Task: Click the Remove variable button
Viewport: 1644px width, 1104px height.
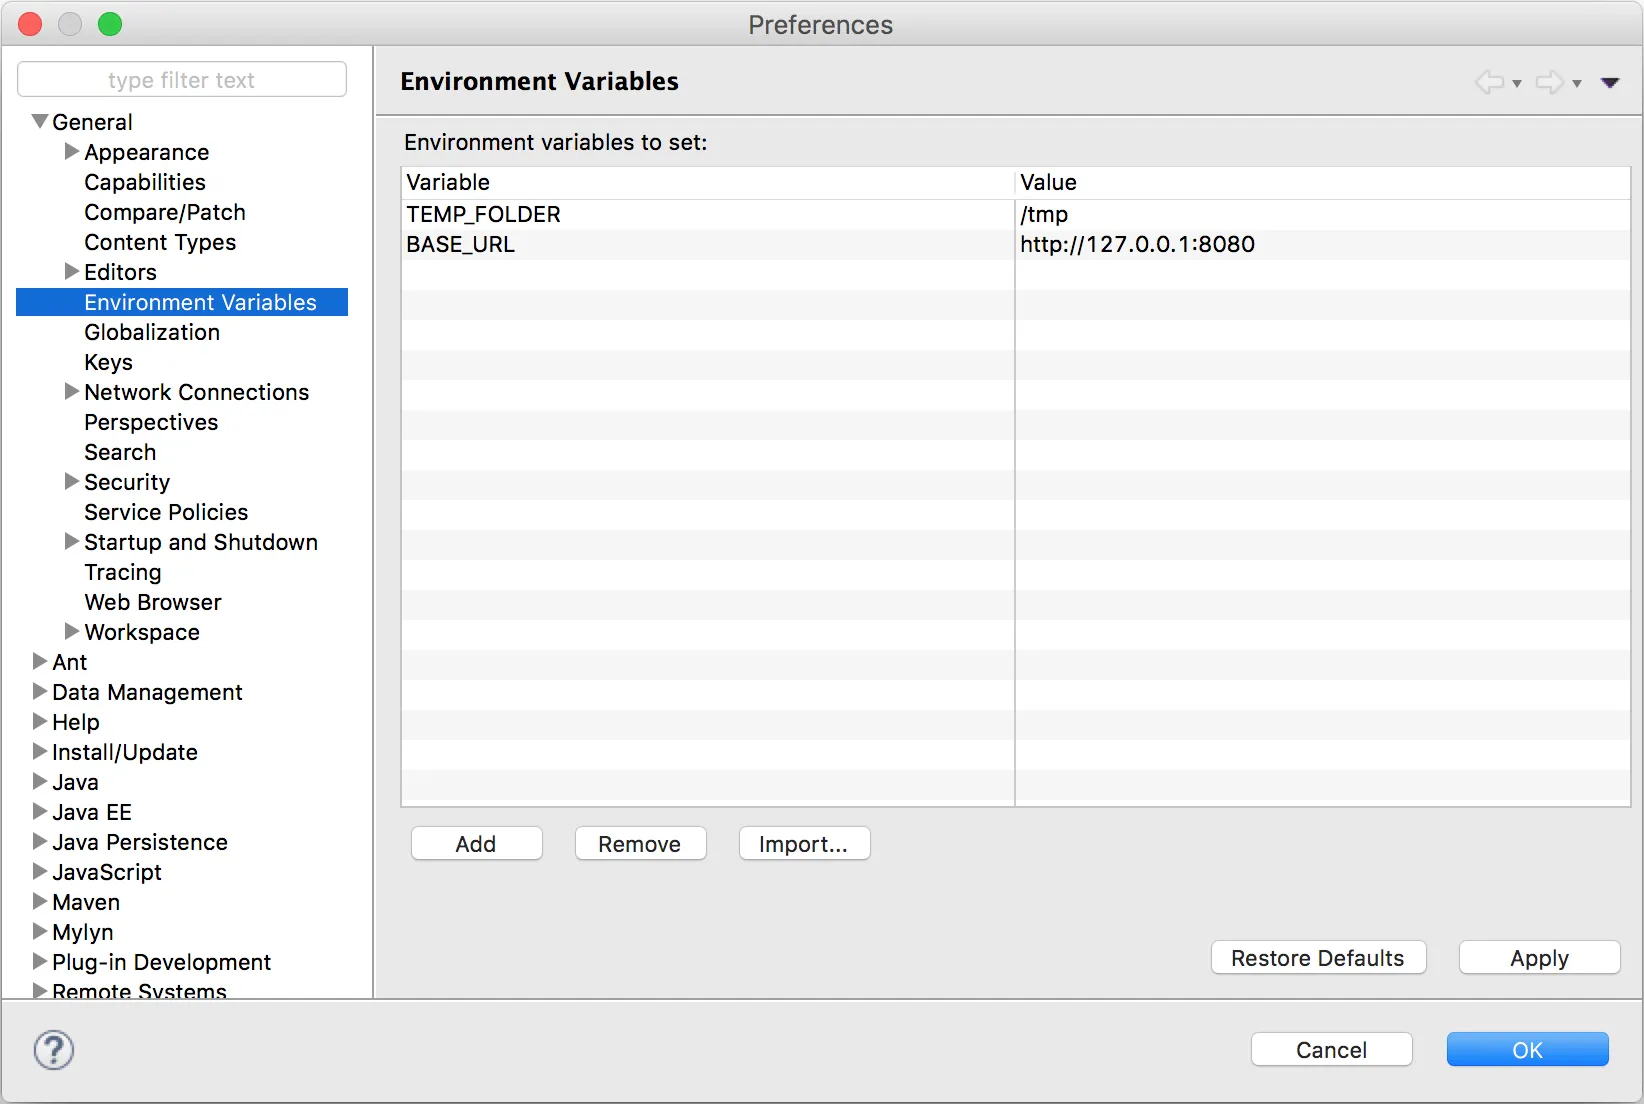Action: tap(640, 844)
